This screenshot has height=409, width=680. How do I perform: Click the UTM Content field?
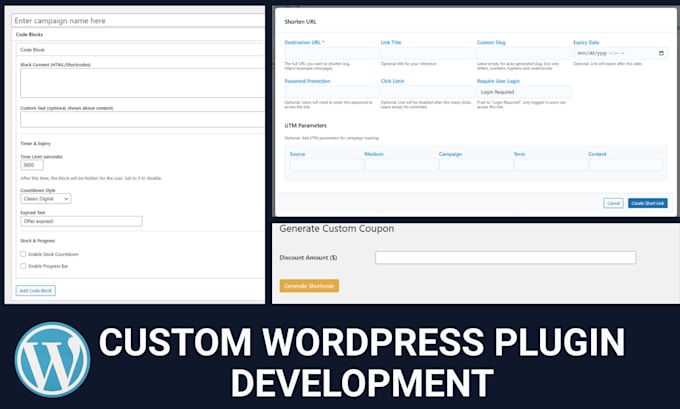(625, 165)
